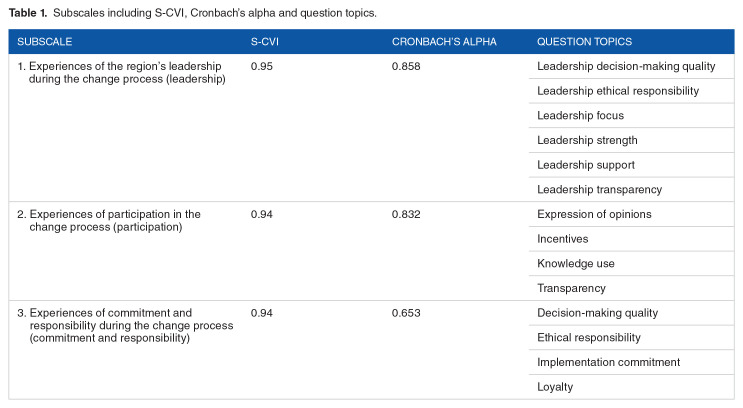Click the S-CVI column header
This screenshot has width=743, height=408.
265,42
